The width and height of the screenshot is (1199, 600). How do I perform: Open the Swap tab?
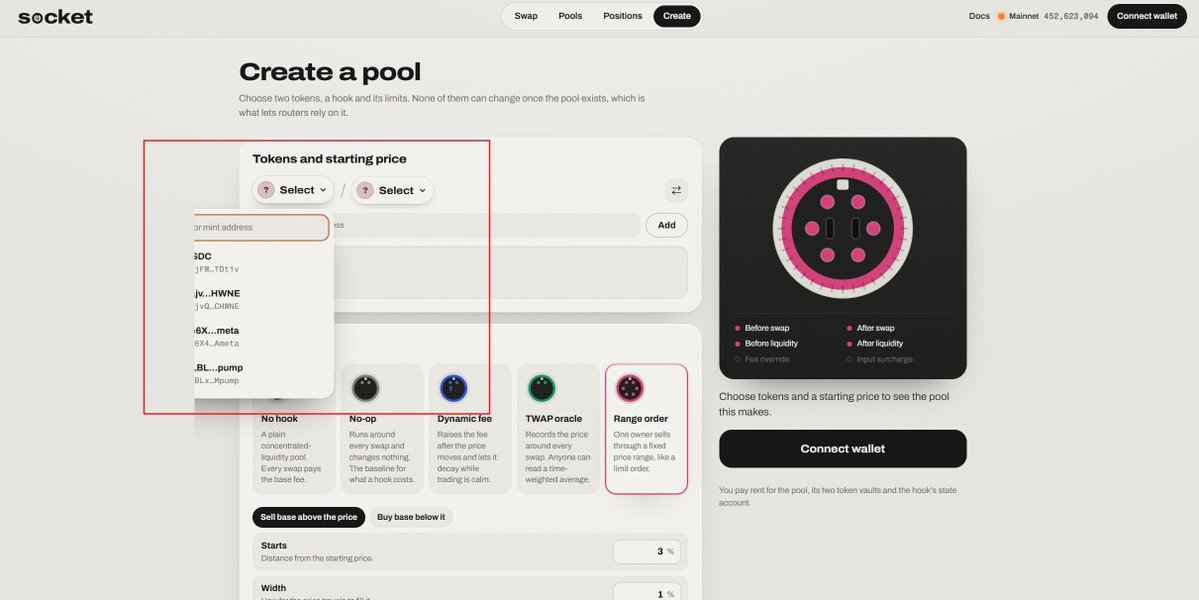(x=525, y=16)
